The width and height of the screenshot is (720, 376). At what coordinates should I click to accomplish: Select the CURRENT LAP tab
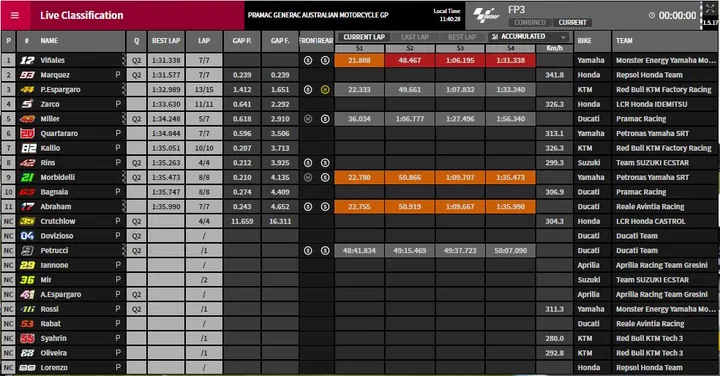(x=364, y=37)
